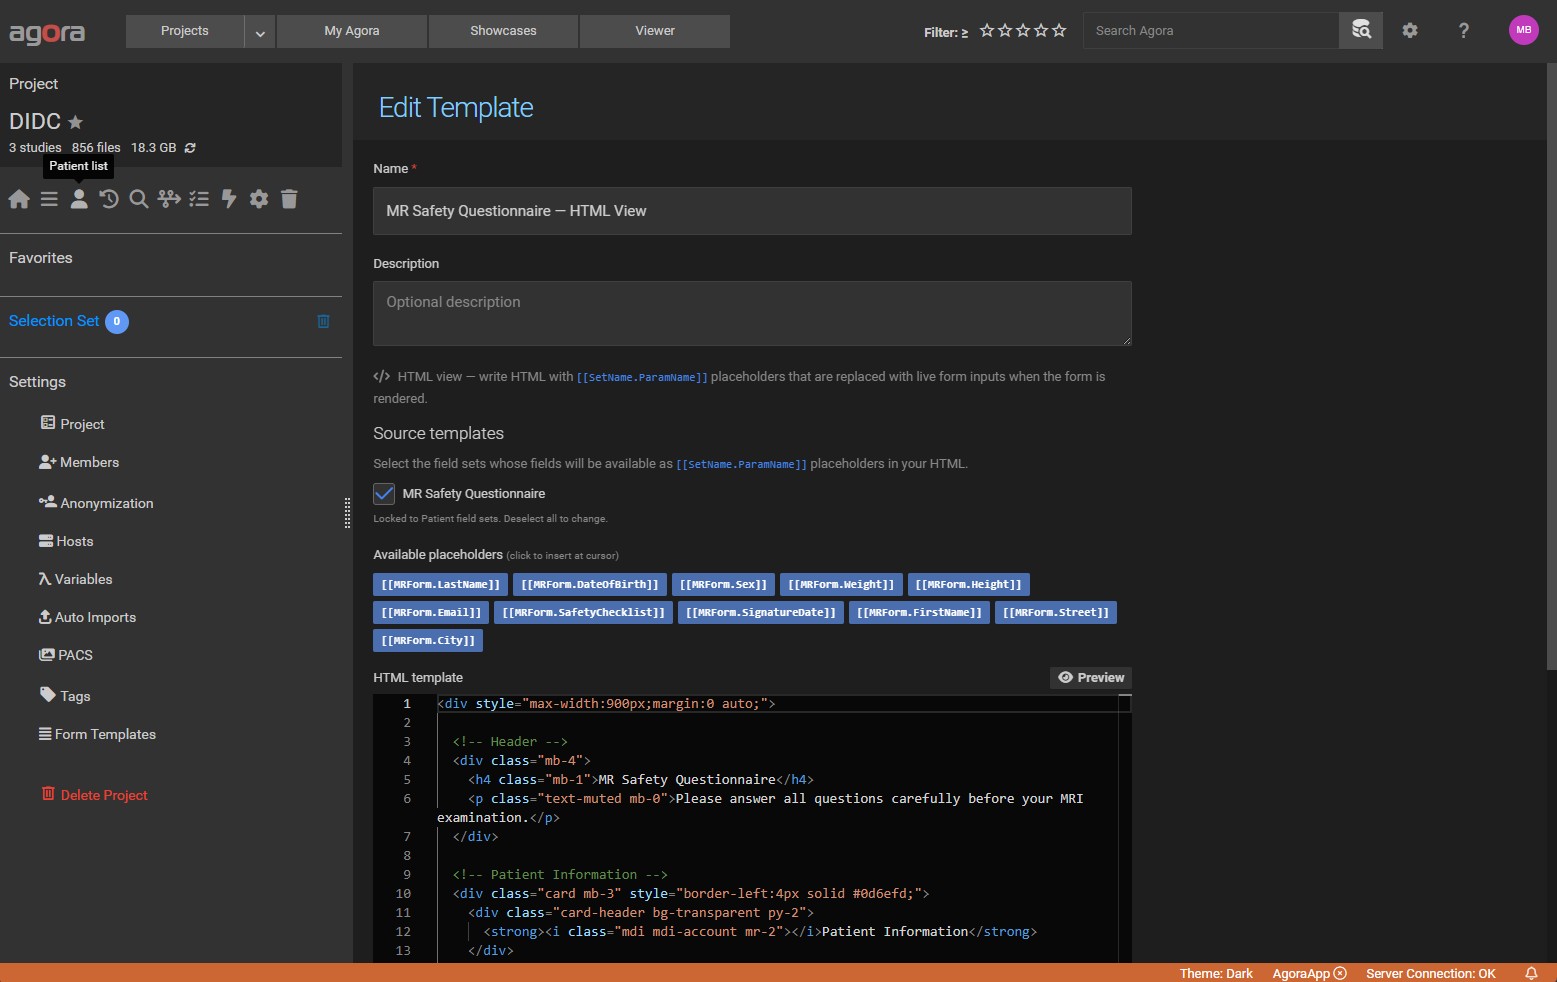
Task: Insert the [[MRForm.Weight]] placeholder
Action: (x=841, y=585)
